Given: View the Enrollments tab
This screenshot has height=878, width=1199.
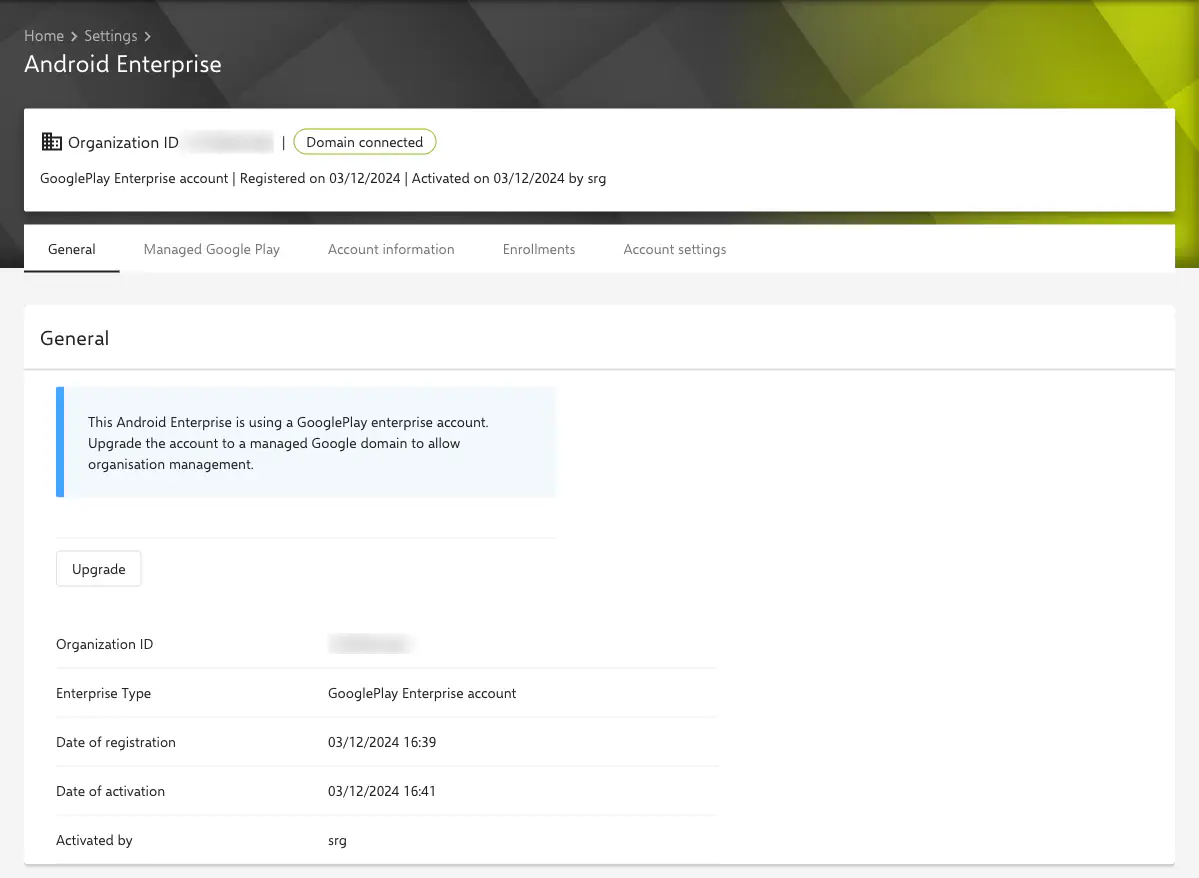Looking at the screenshot, I should click(x=538, y=249).
